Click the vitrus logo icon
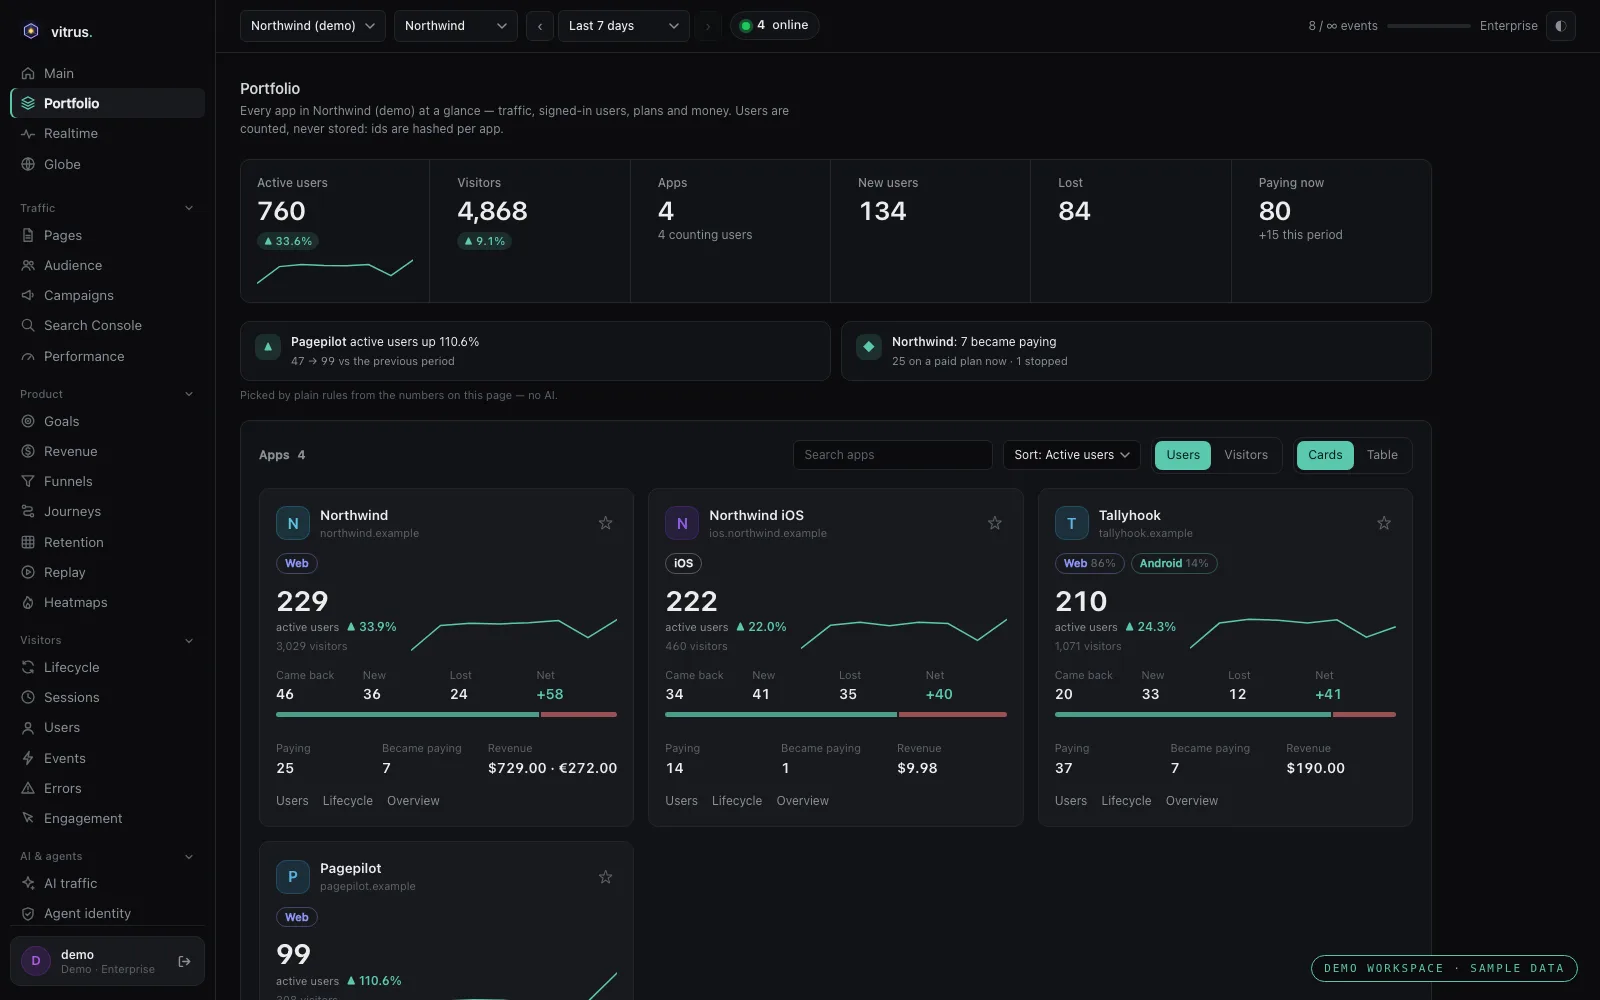 tap(31, 31)
